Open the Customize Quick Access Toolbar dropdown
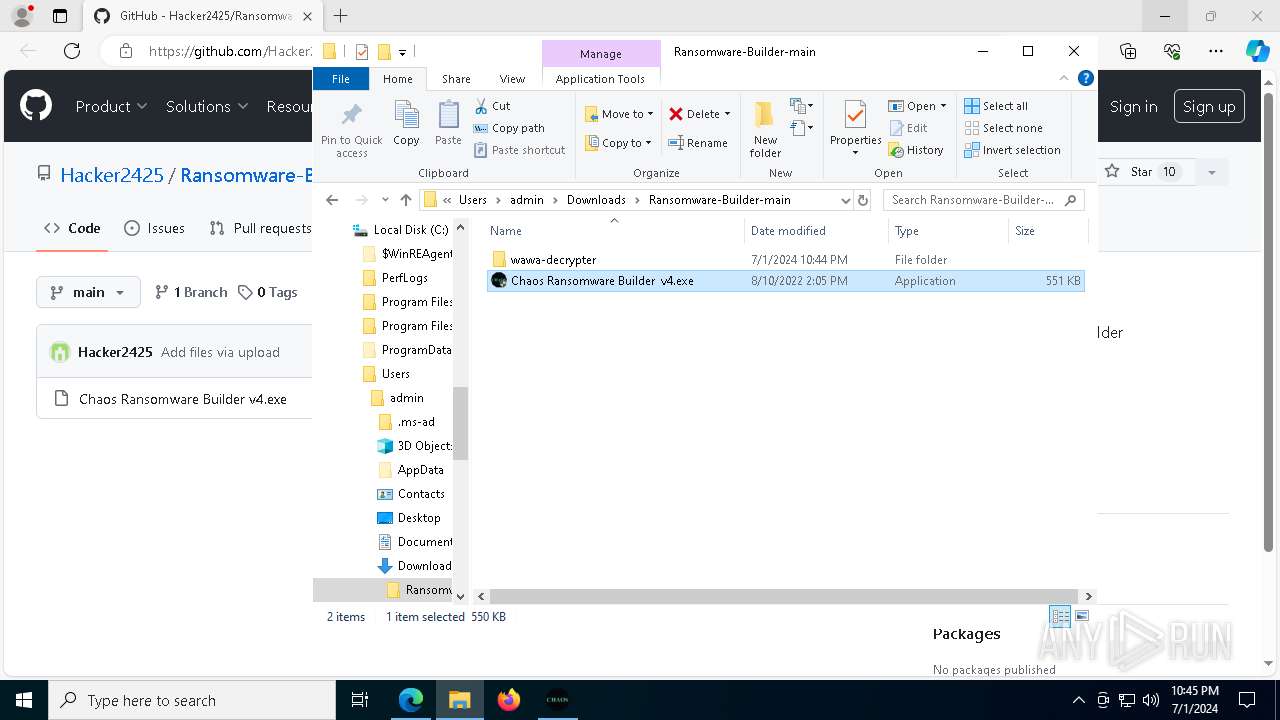Screen dimensions: 1280x720 (x=402, y=52)
